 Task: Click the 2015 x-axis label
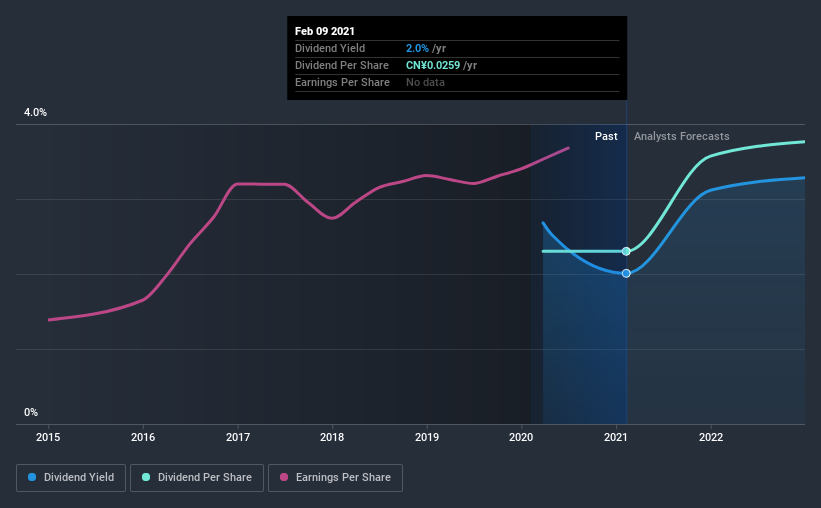(x=48, y=437)
